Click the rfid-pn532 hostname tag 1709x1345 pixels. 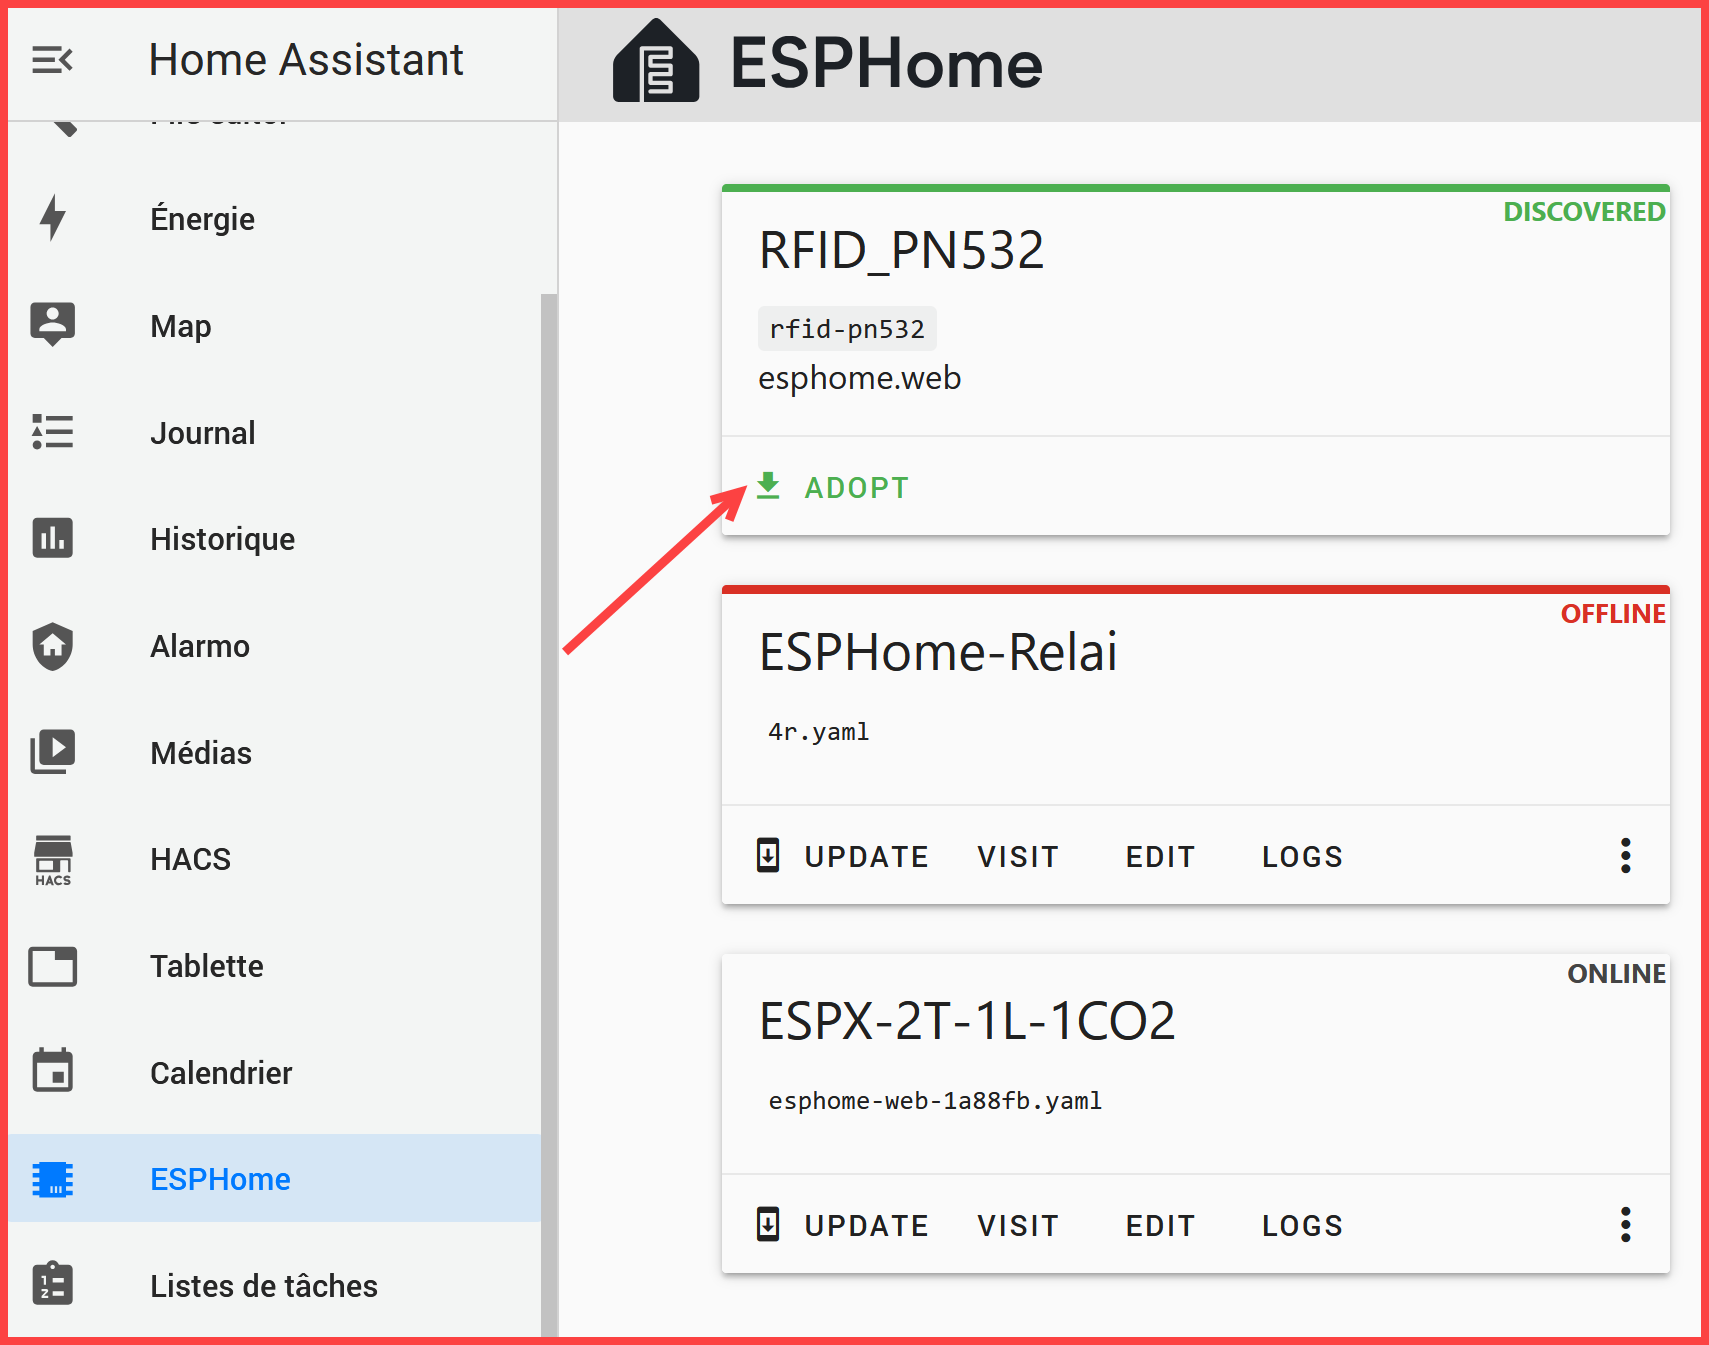coord(847,329)
